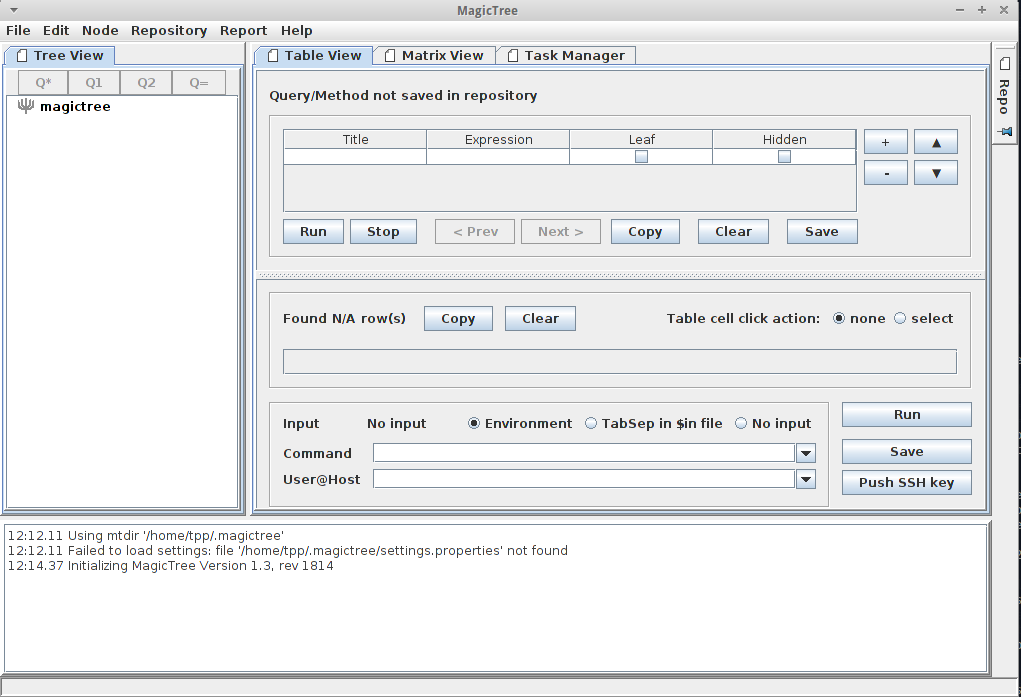Choose the 'TabSep in $in file' input option
The width and height of the screenshot is (1021, 697).
[x=653, y=423]
